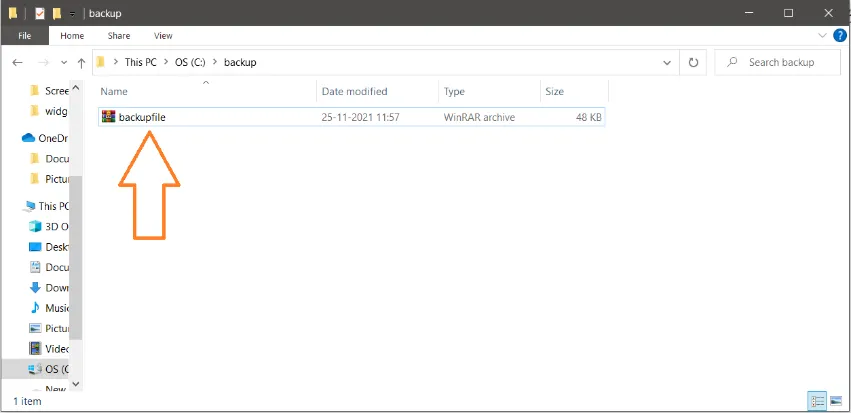Refresh the backup folder view

click(x=693, y=62)
